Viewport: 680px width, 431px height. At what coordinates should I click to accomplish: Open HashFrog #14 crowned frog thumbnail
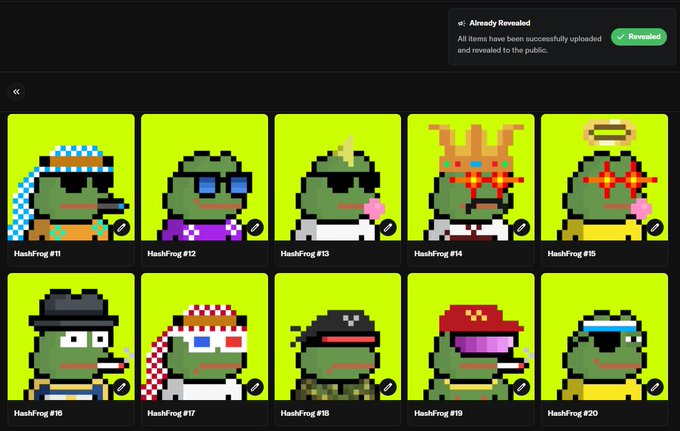point(471,177)
